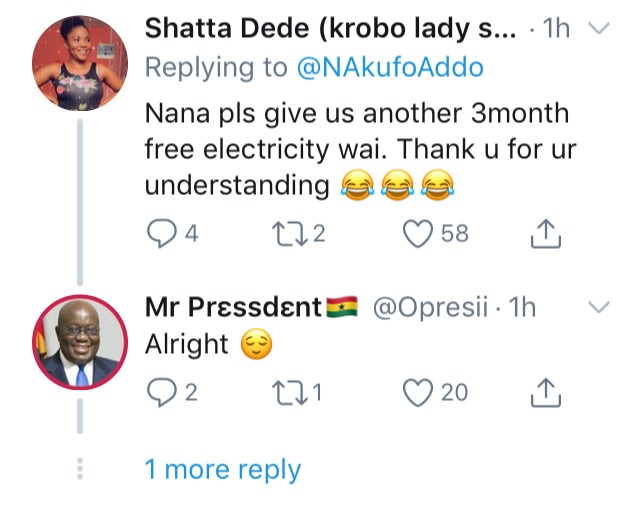Screen dimensions: 640x507
Task: Open Shatta Dede's profile picture
Action: click(78, 61)
